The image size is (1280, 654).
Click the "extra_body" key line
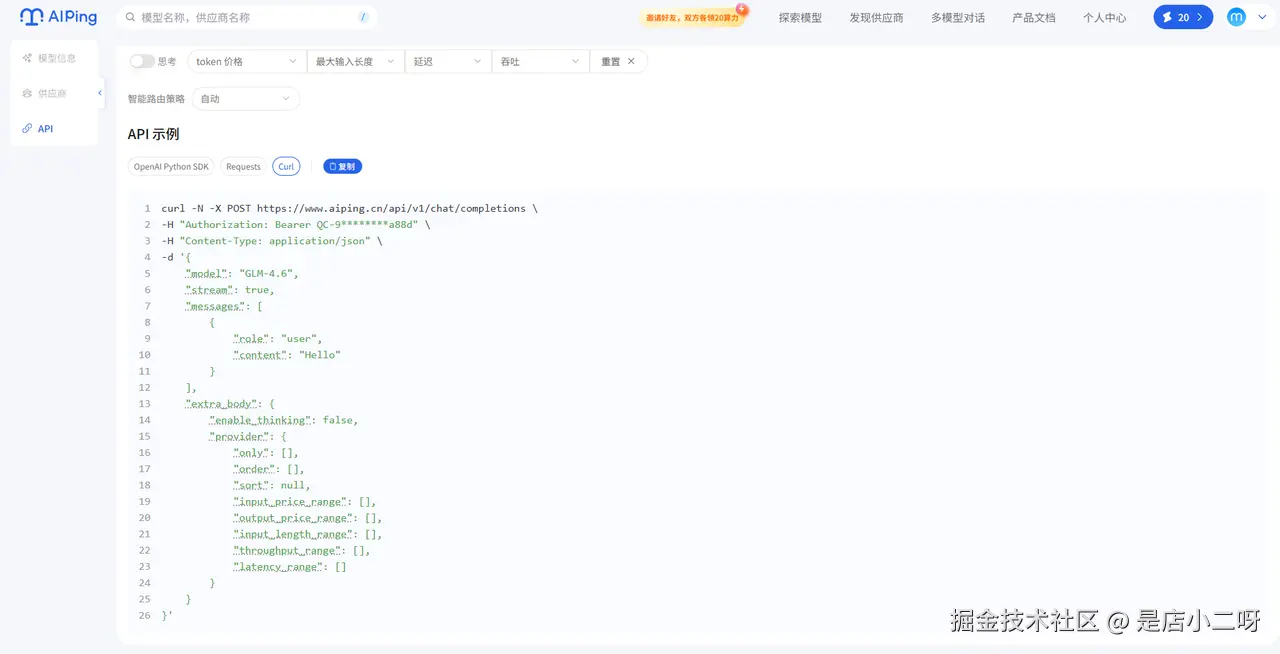pos(230,404)
